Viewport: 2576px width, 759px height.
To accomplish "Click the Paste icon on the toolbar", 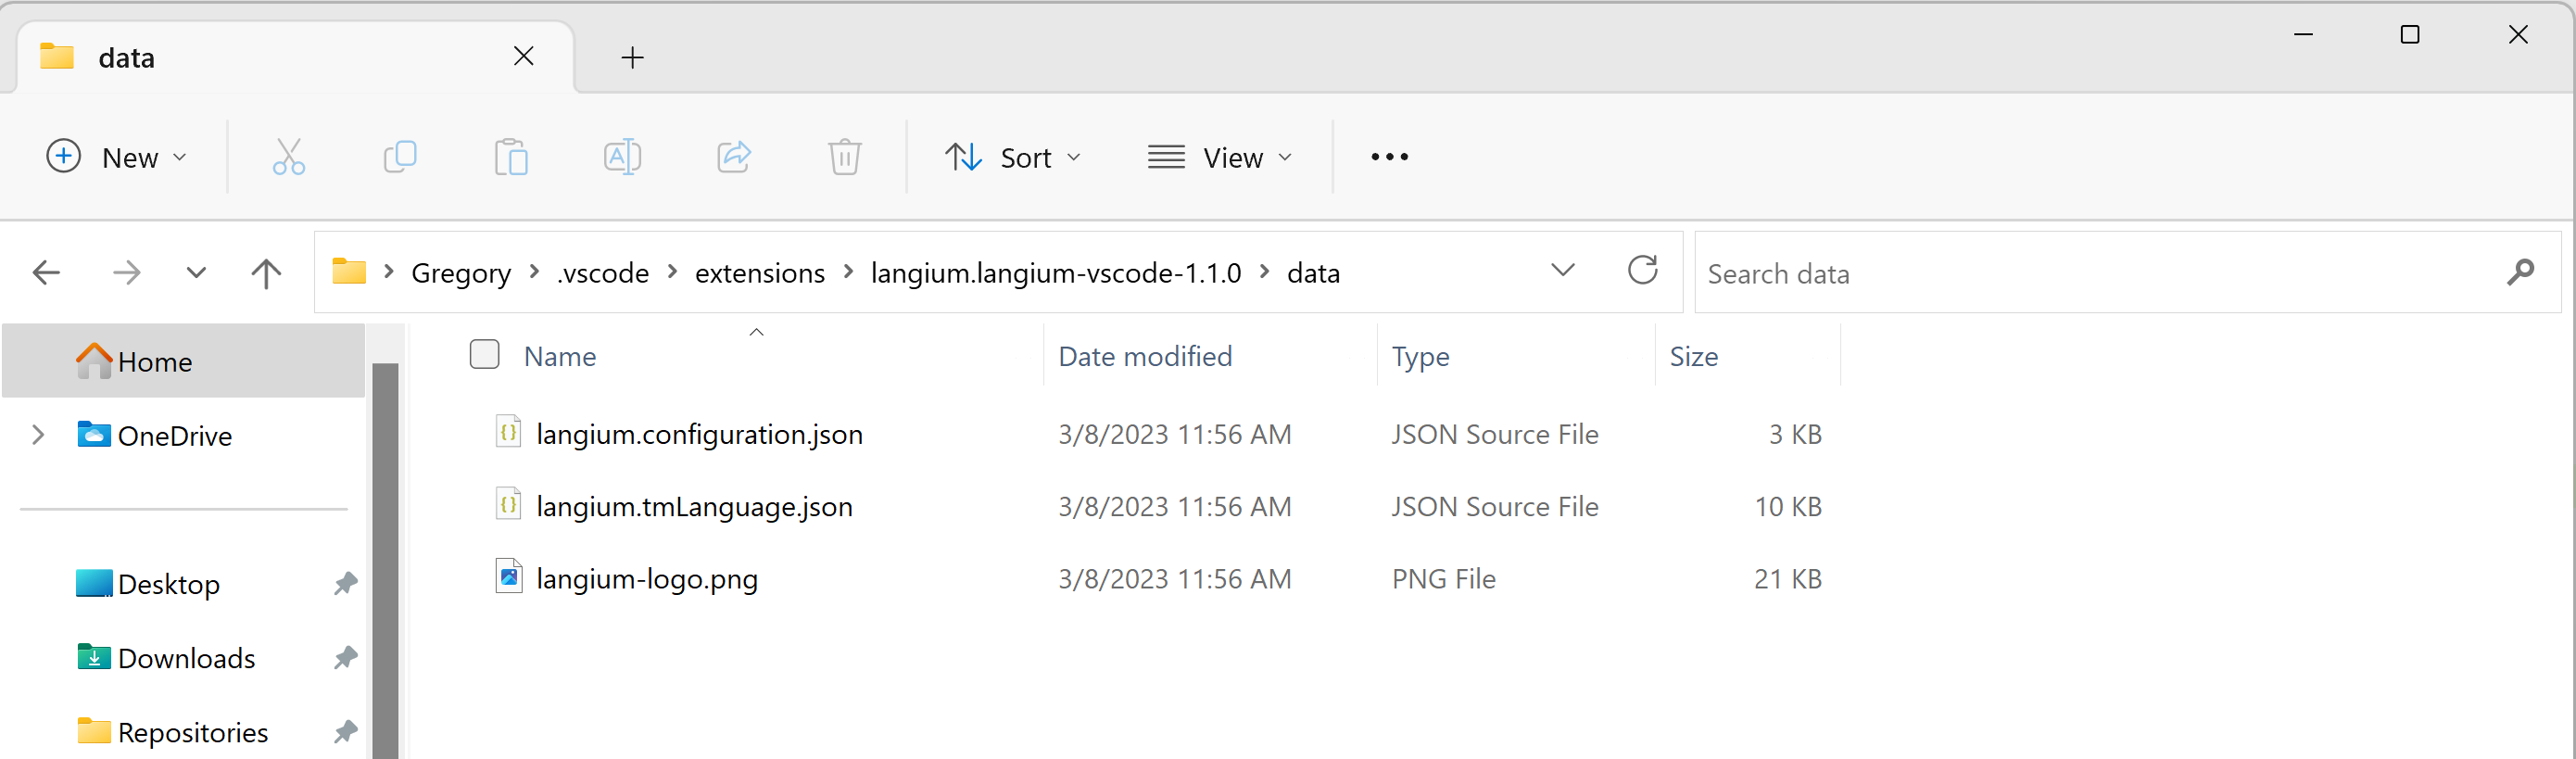I will (511, 157).
